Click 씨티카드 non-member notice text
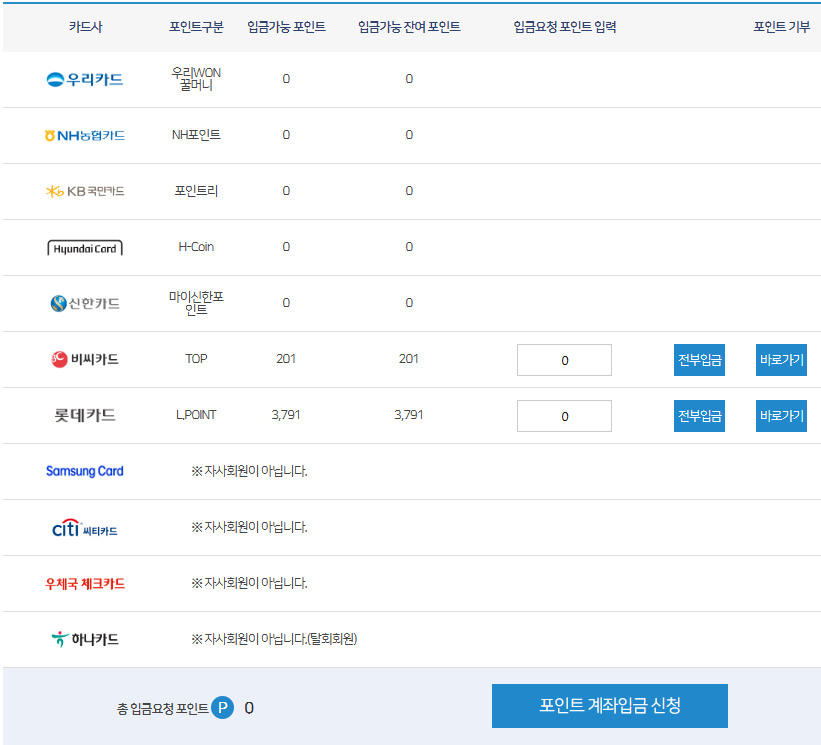Viewport: 821px width, 745px height. tap(249, 527)
